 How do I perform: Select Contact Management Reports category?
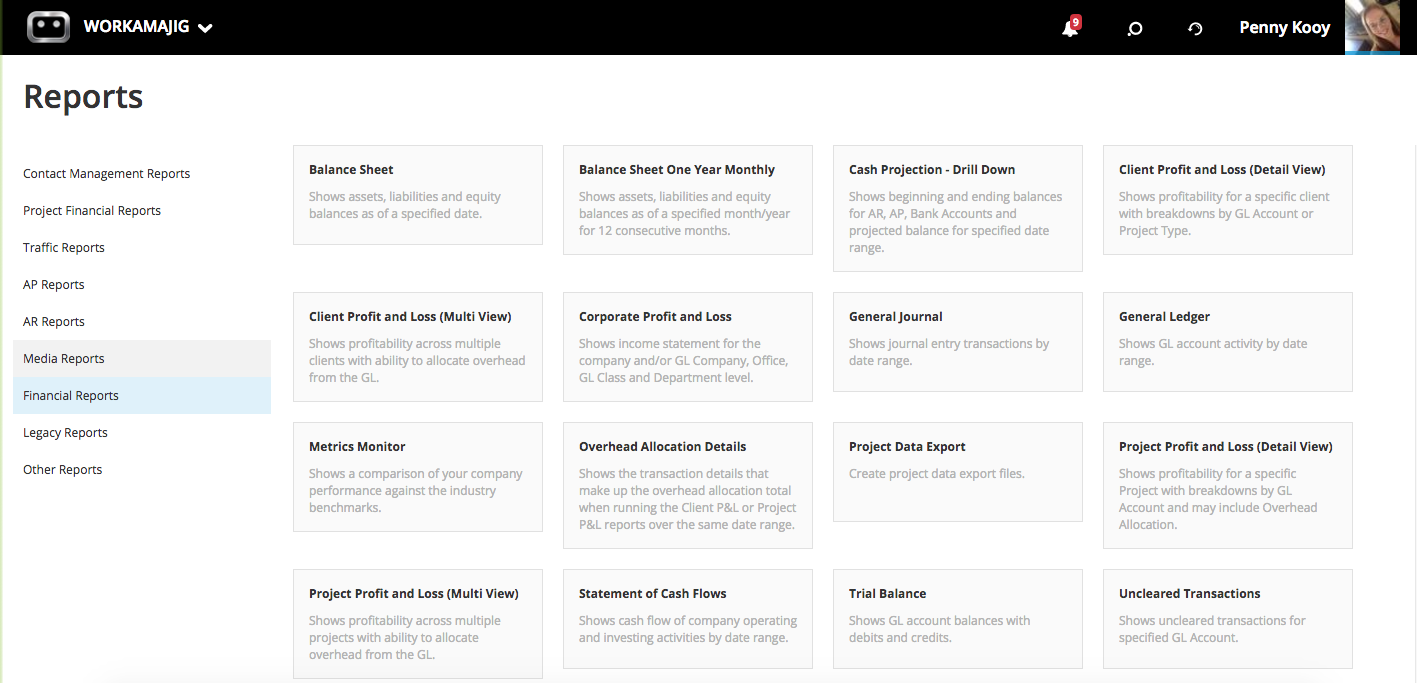106,174
